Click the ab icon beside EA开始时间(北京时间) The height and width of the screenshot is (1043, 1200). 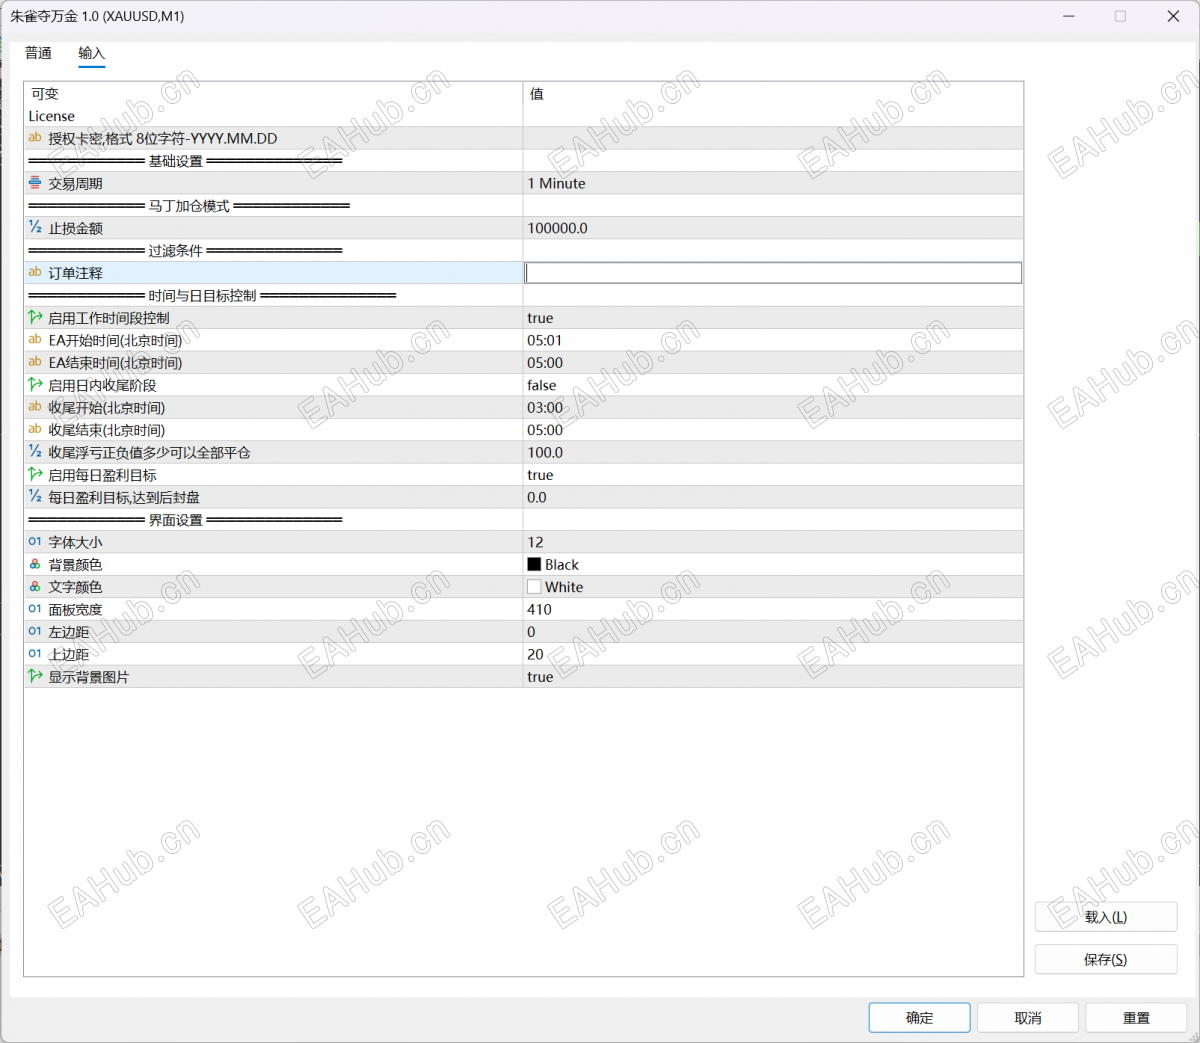[x=35, y=340]
